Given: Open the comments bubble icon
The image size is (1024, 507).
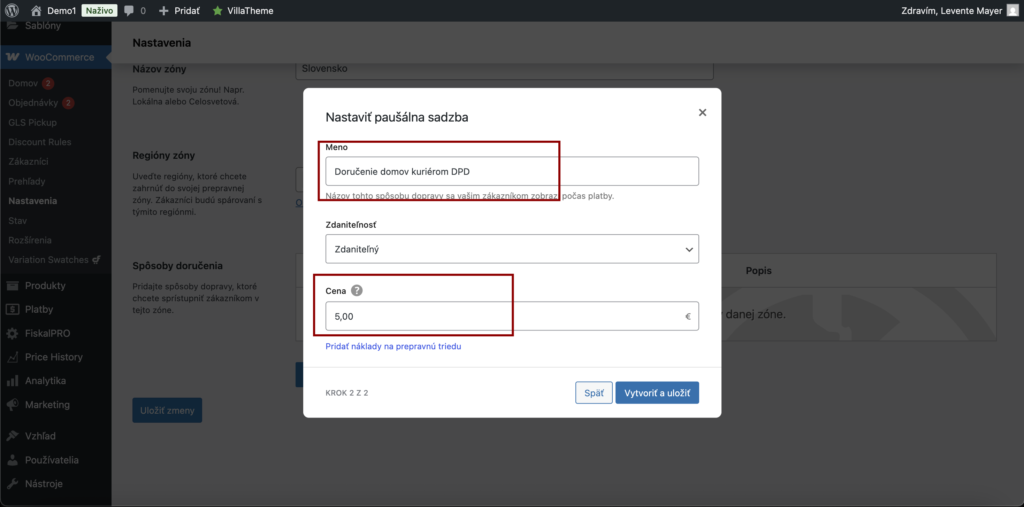Looking at the screenshot, I should click(x=129, y=11).
